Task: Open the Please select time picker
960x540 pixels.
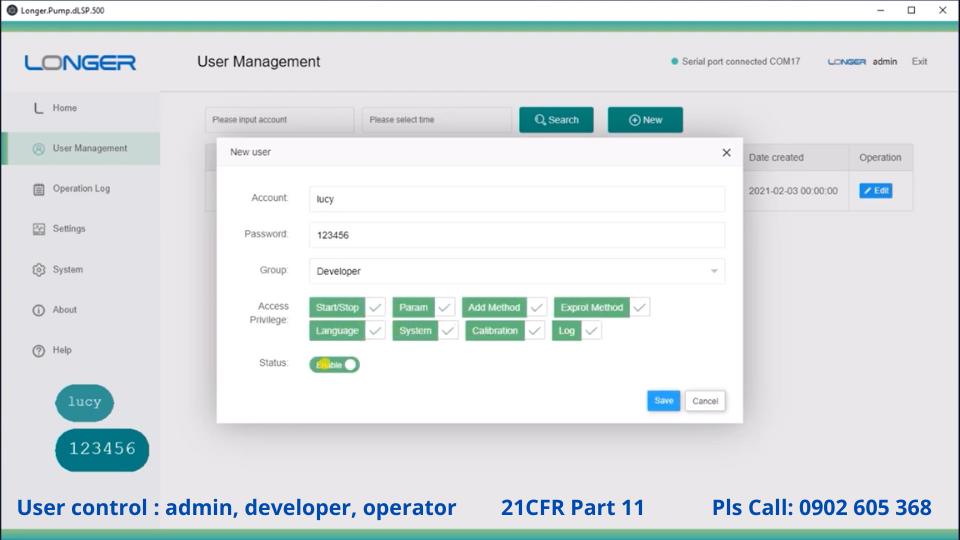Action: pyautogui.click(x=436, y=120)
